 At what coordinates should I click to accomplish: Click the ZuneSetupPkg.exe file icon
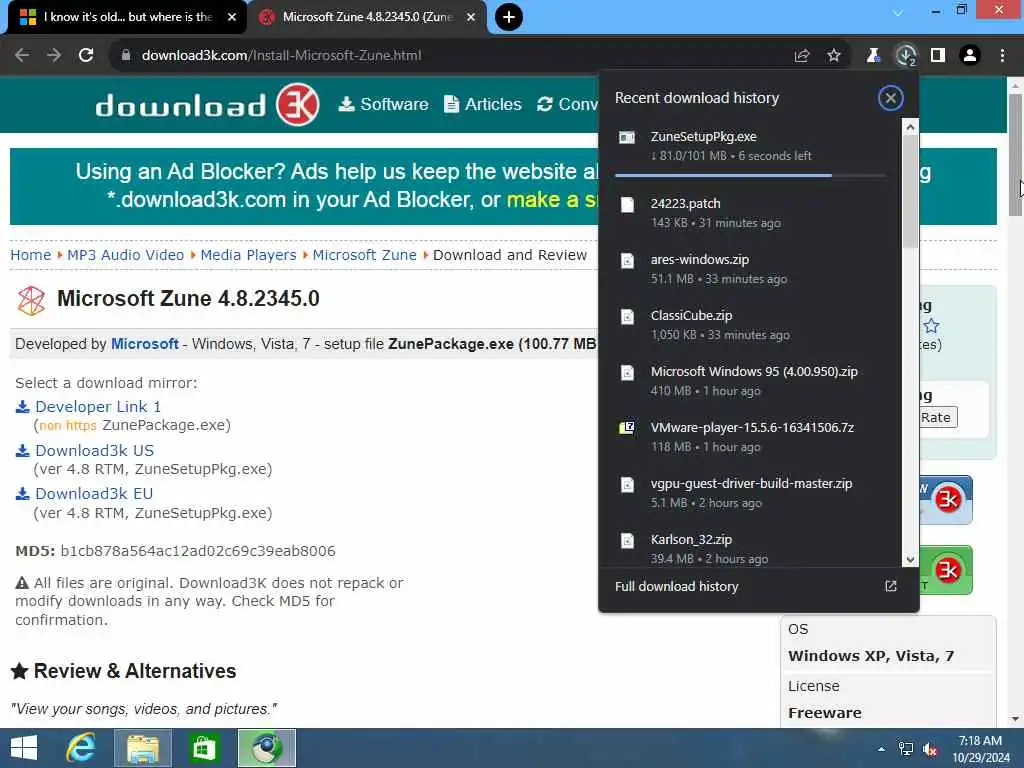pyautogui.click(x=627, y=137)
